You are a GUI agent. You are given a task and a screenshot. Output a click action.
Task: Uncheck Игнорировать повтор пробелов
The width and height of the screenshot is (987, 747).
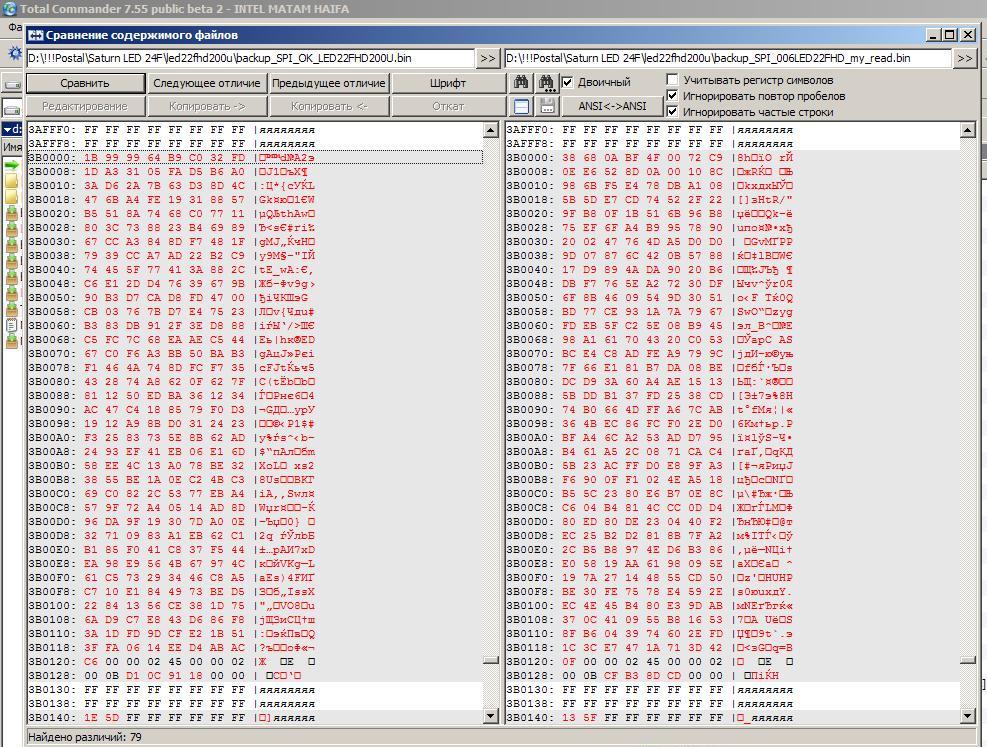pyautogui.click(x=673, y=96)
